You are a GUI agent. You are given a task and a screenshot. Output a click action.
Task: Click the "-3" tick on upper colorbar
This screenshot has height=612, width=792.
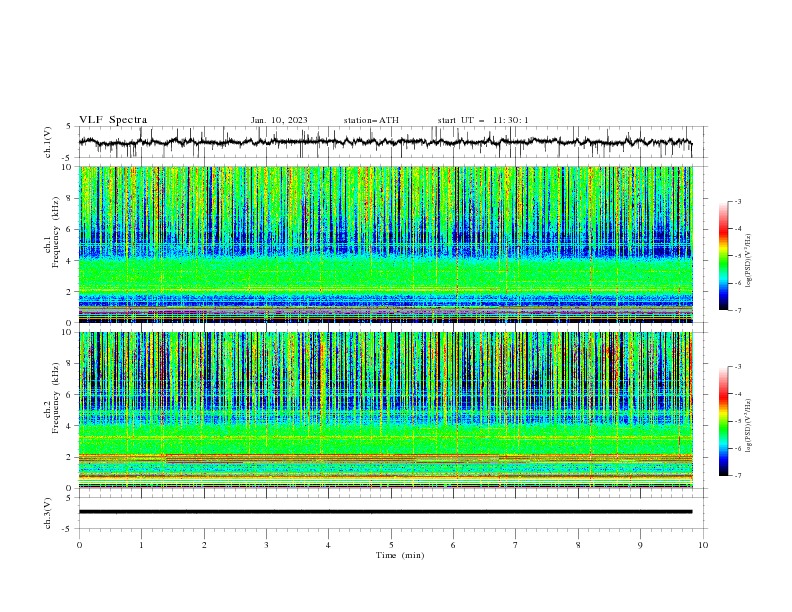[x=737, y=201]
